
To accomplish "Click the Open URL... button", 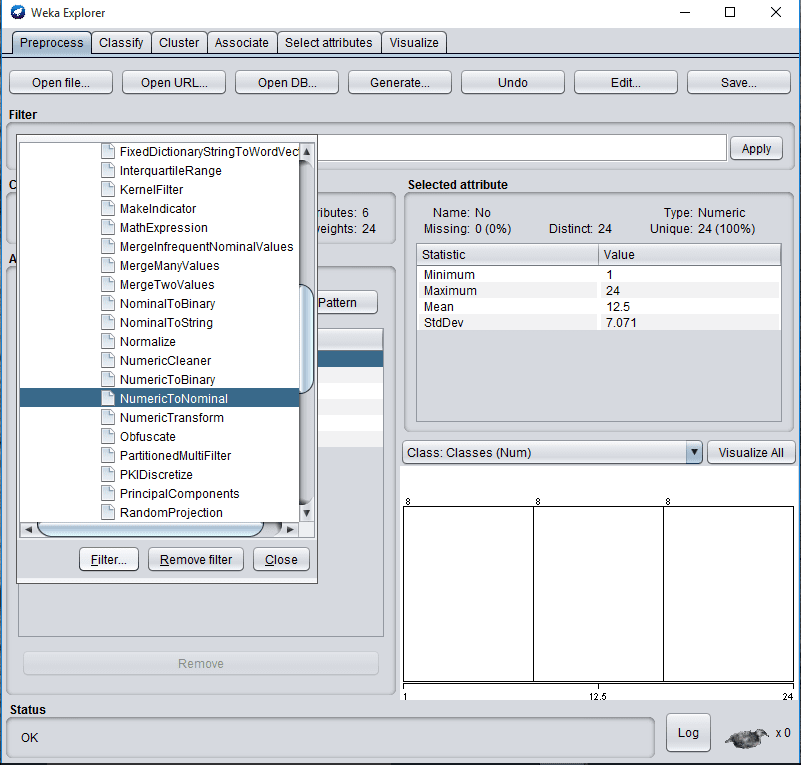I will point(174,83).
